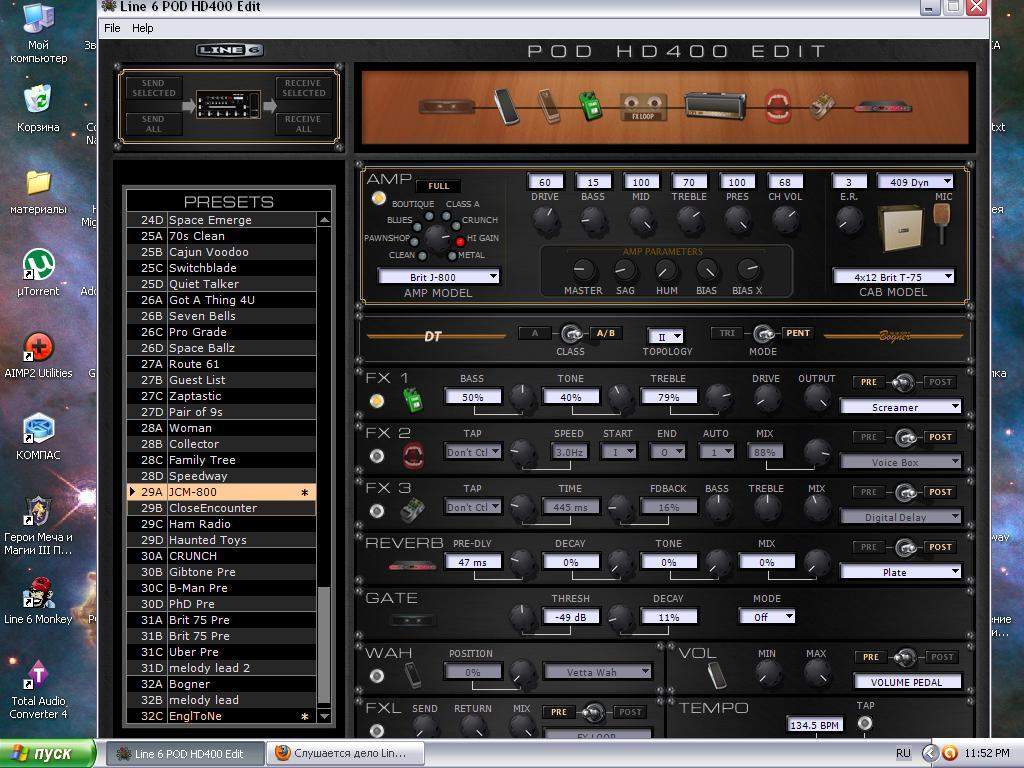Select the green Screamer pedal in signal chain

point(590,104)
